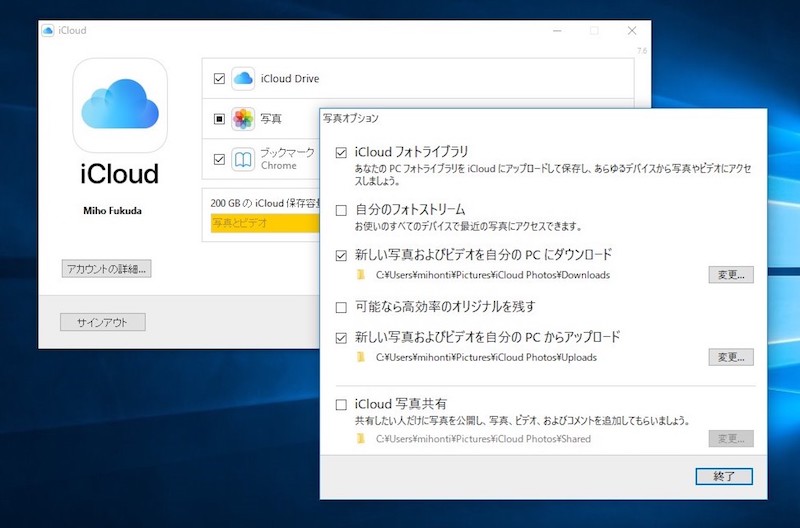Toggle the 写真 checkbox in main window
This screenshot has width=800, height=528.
[x=219, y=119]
